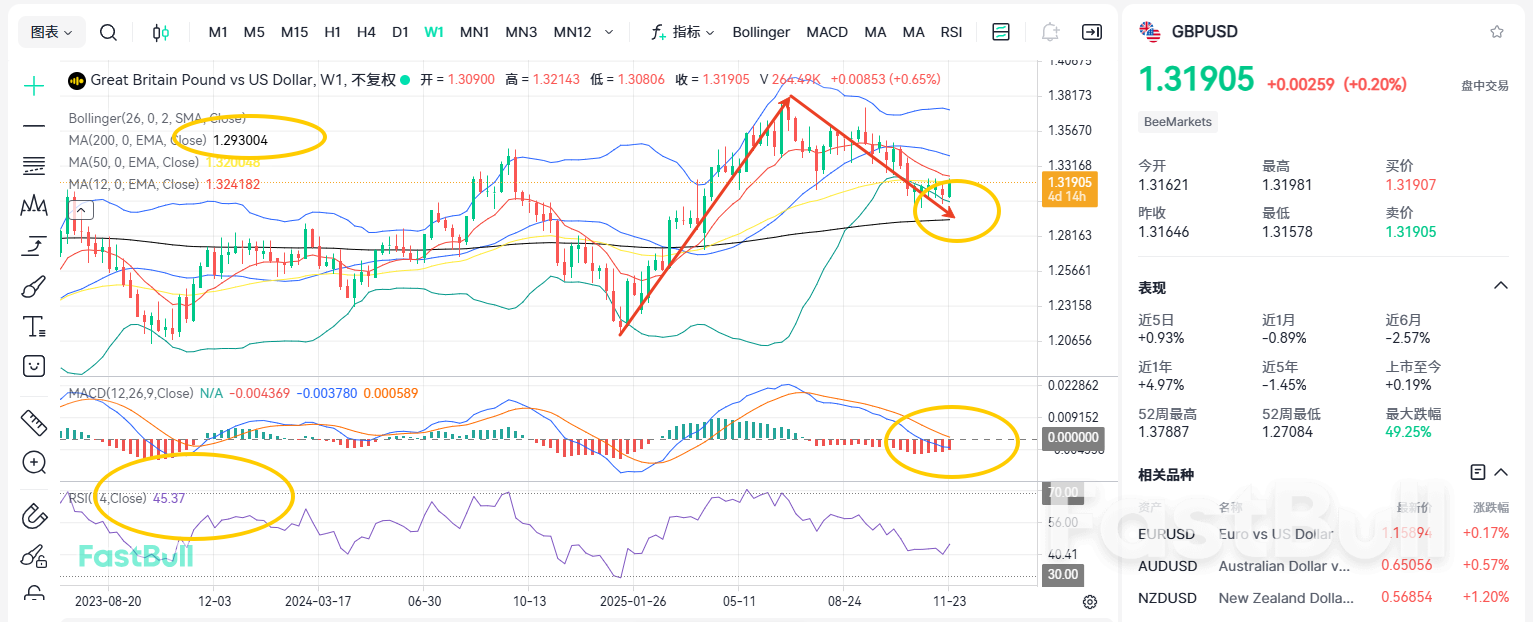Click the 70.00 RSI level label
Viewport: 1533px width, 622px height.
click(1061, 491)
